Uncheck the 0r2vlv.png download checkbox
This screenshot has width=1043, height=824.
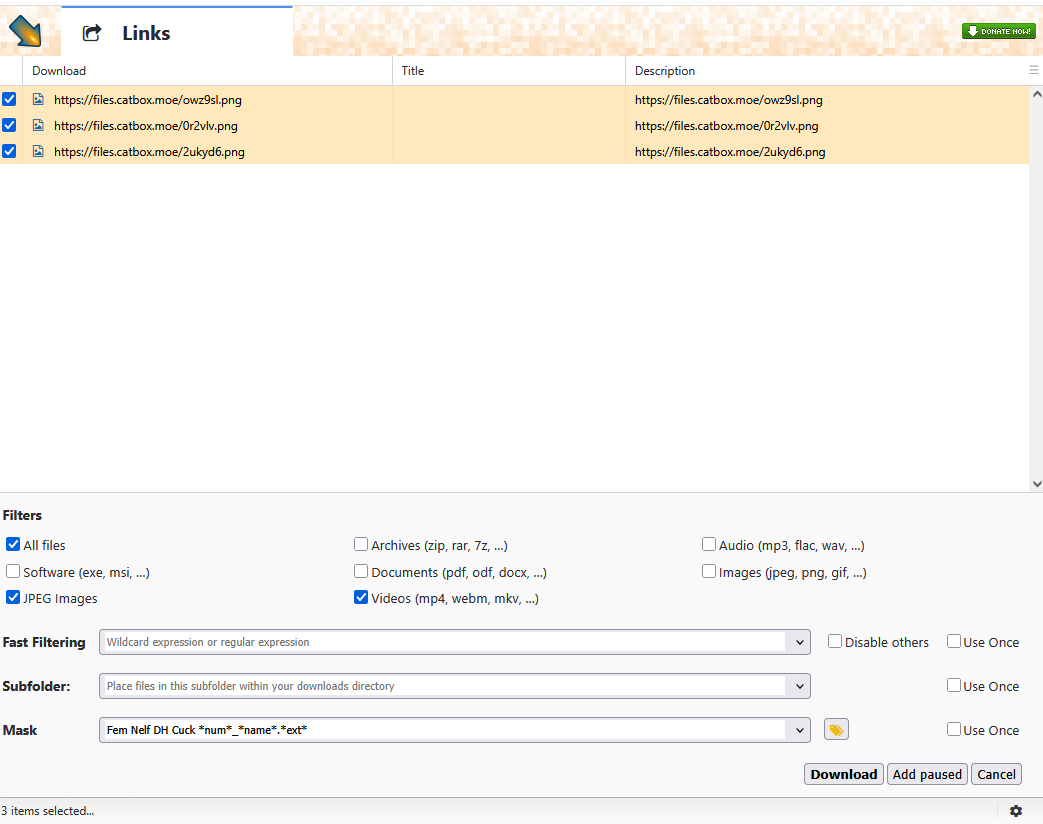[9, 125]
